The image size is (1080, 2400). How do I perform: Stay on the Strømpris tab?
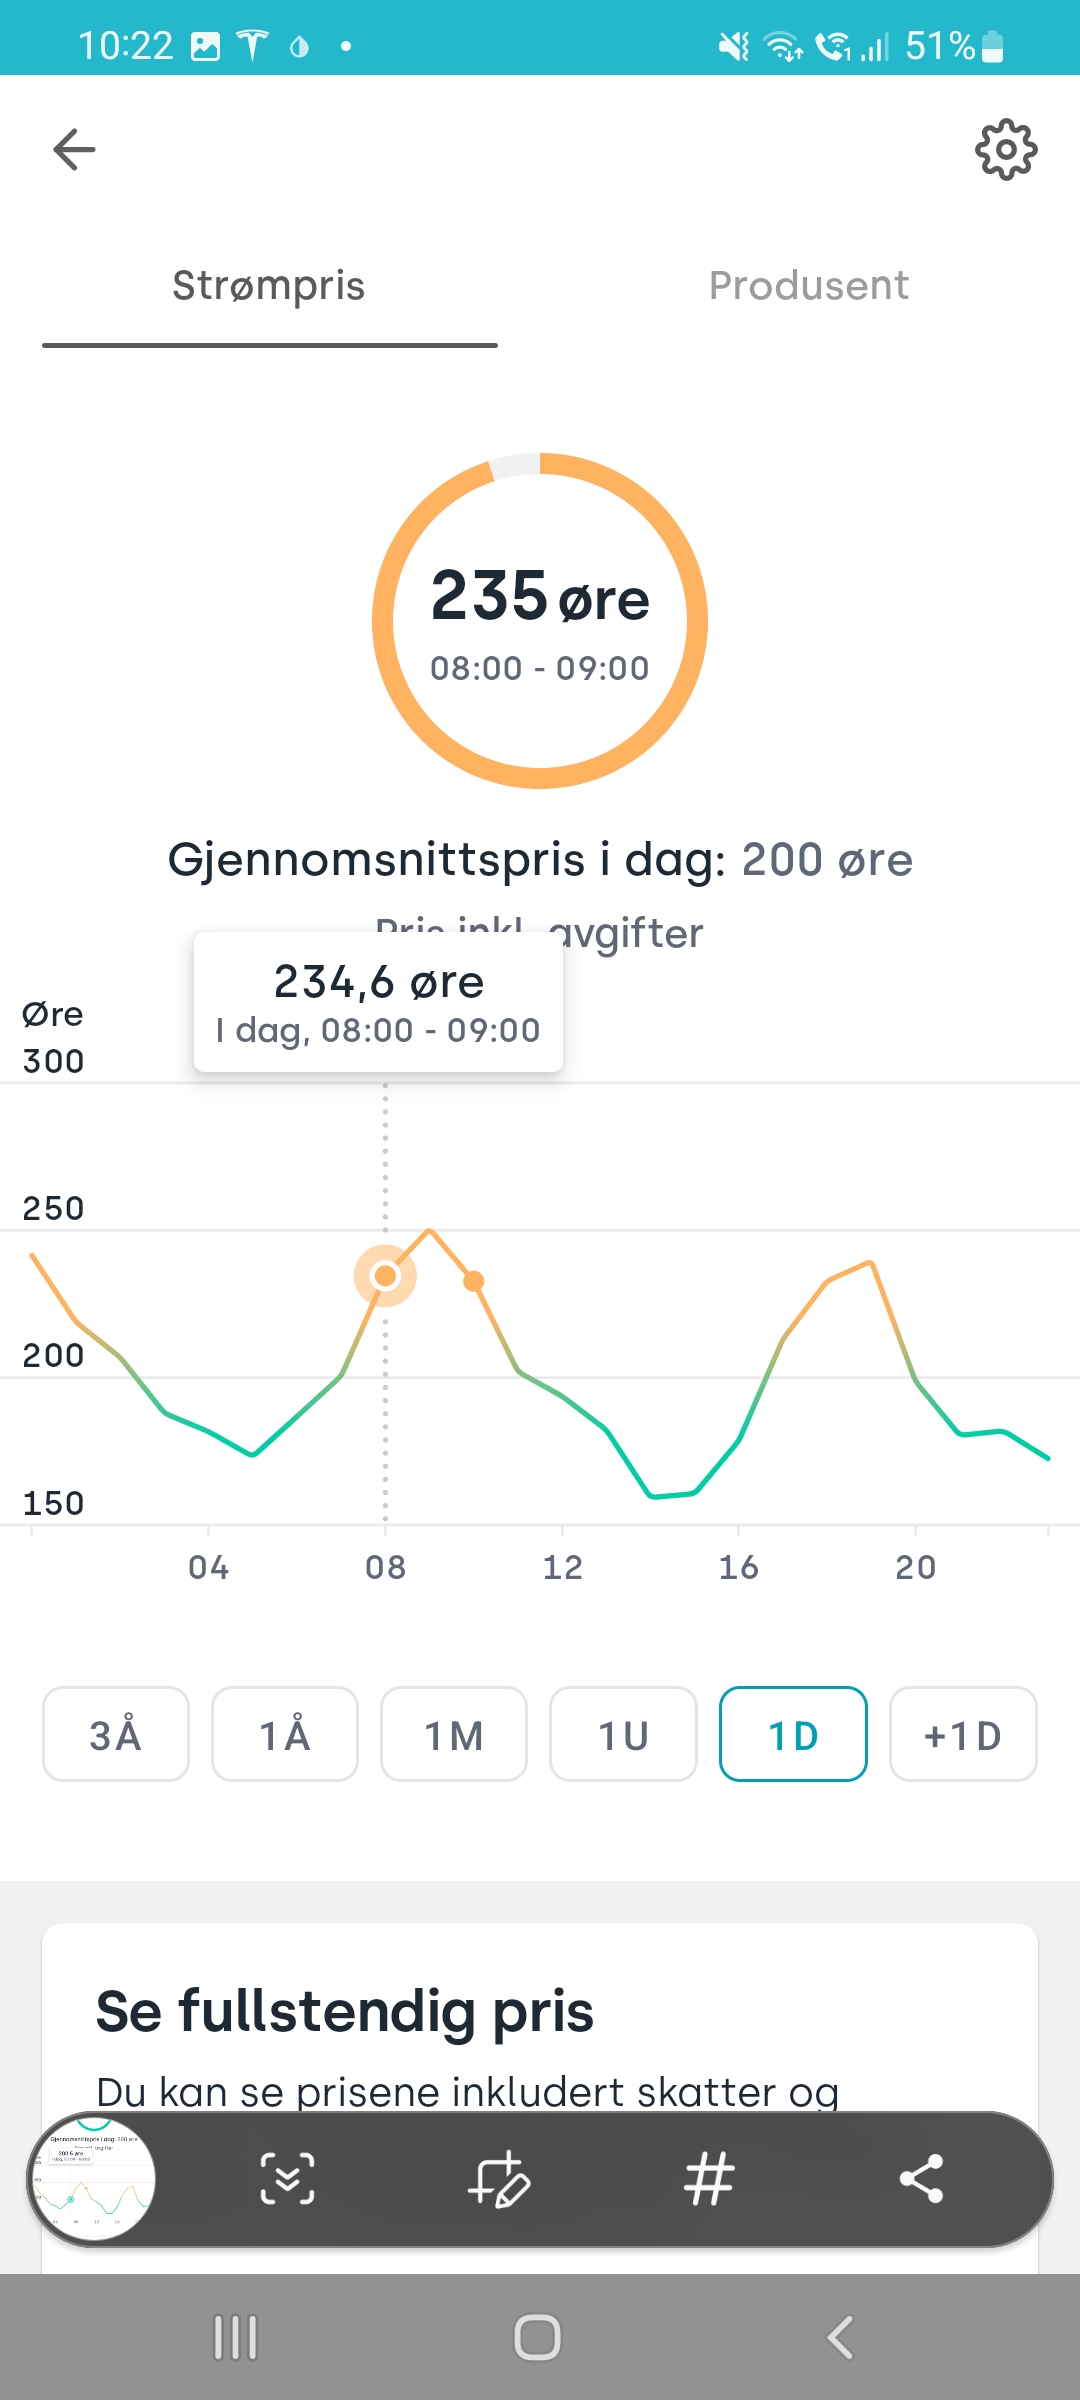pos(269,286)
